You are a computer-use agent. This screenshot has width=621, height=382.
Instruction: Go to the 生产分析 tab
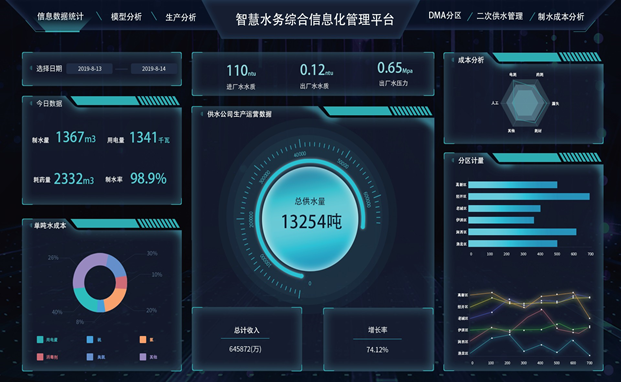(x=181, y=17)
